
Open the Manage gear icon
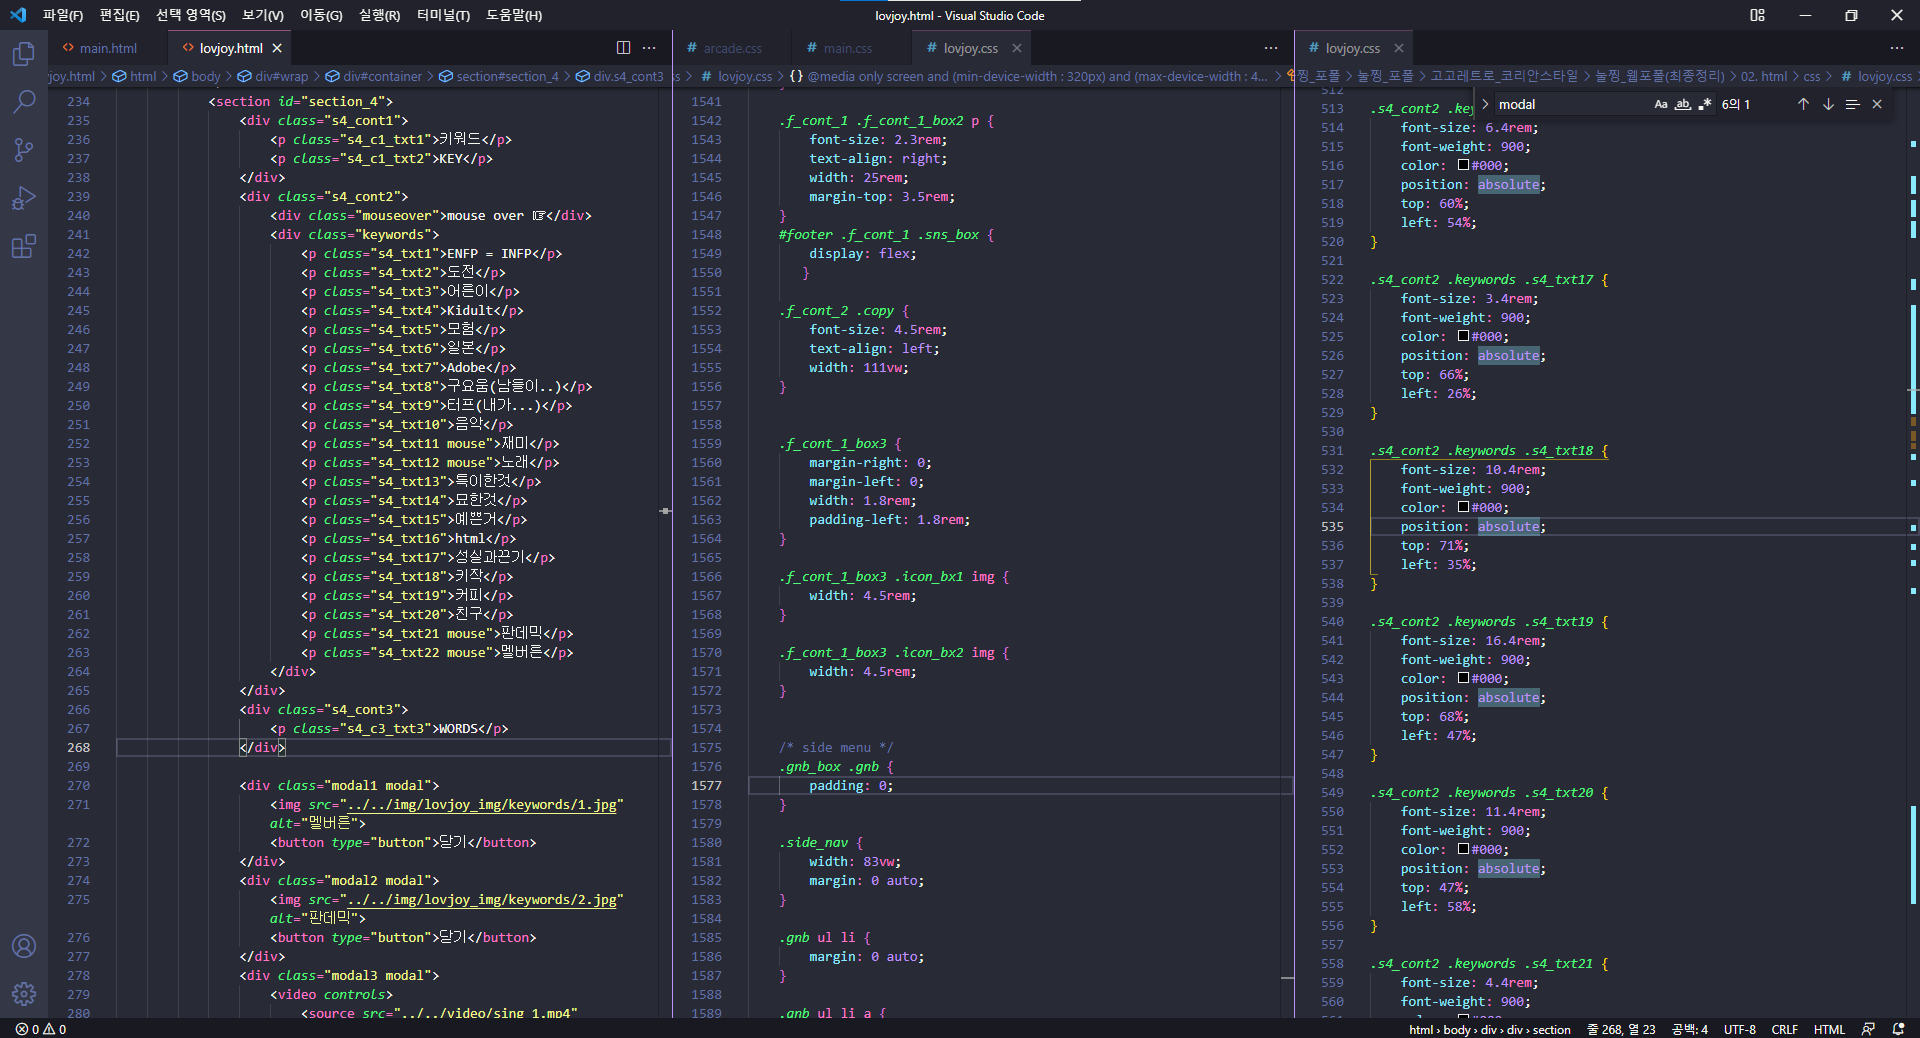[24, 994]
